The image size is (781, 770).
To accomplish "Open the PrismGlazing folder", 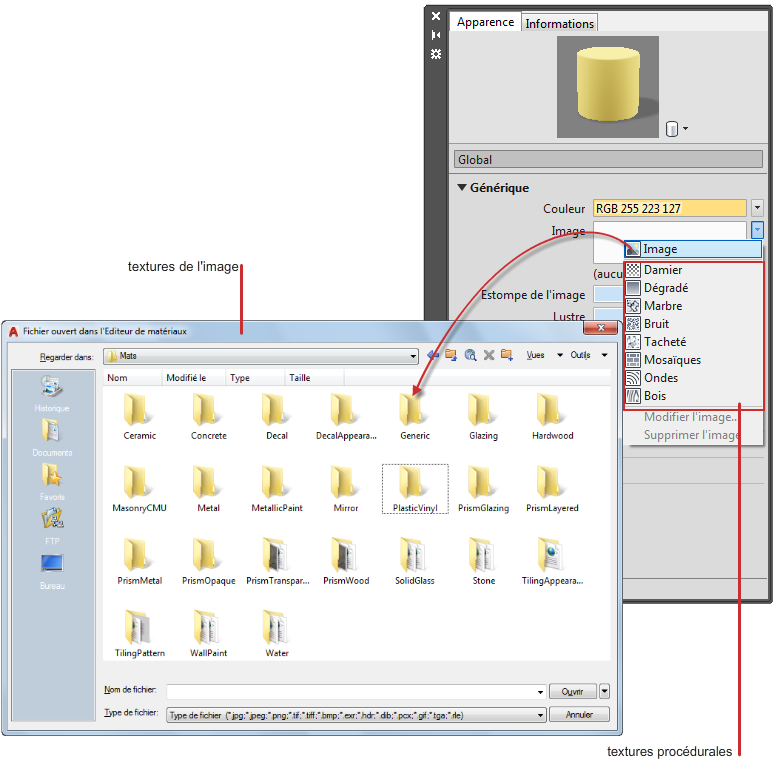I will [x=483, y=489].
